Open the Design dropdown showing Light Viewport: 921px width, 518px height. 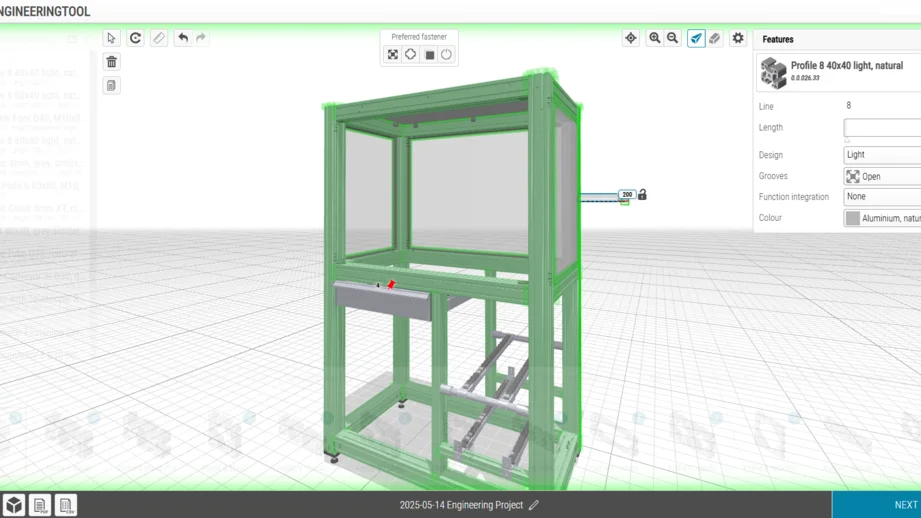click(x=882, y=155)
